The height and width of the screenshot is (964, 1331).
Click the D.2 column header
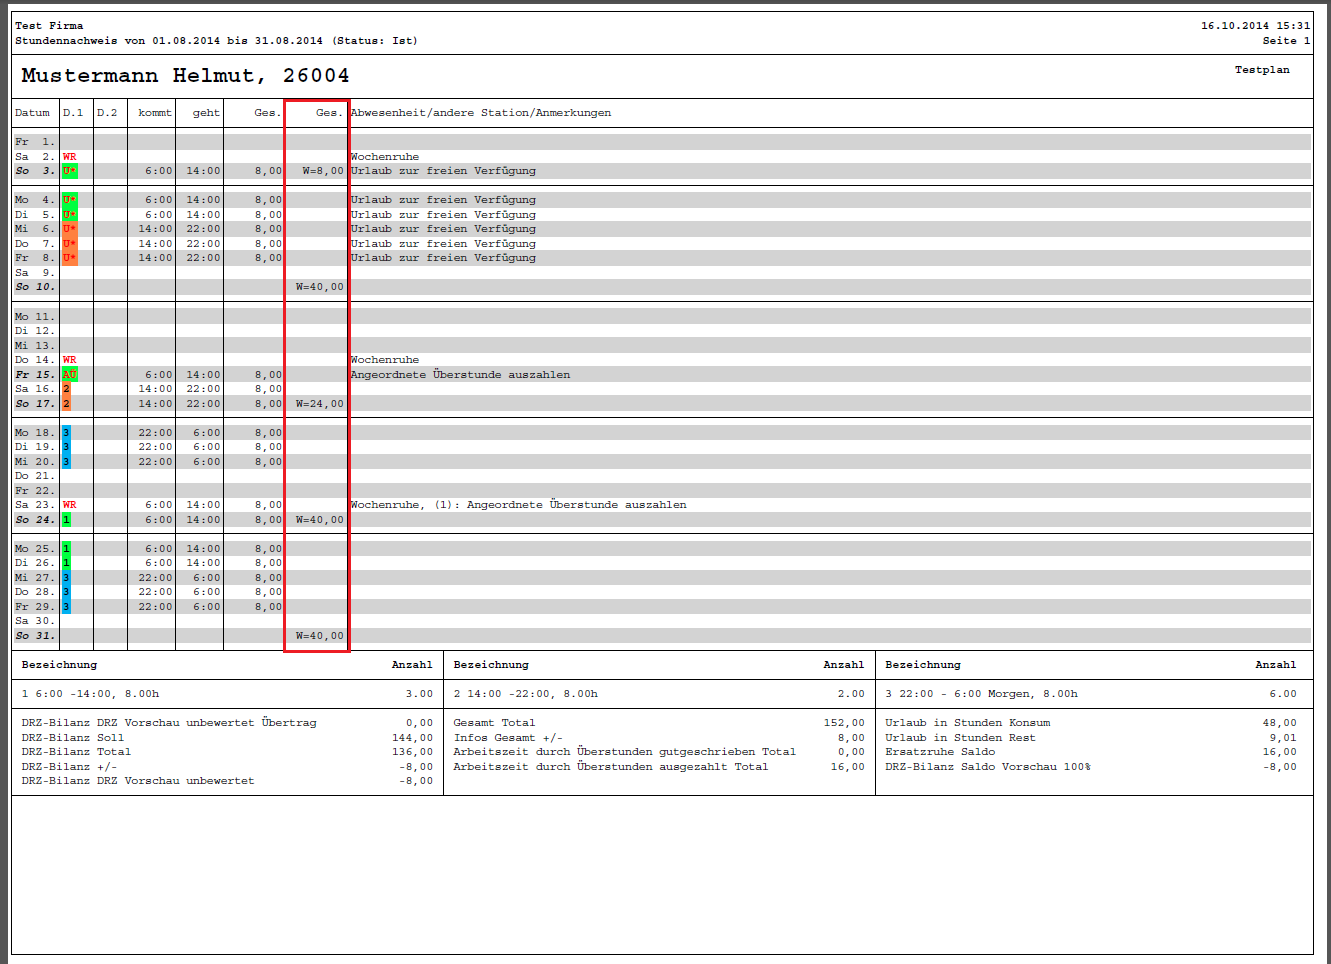[x=107, y=113]
